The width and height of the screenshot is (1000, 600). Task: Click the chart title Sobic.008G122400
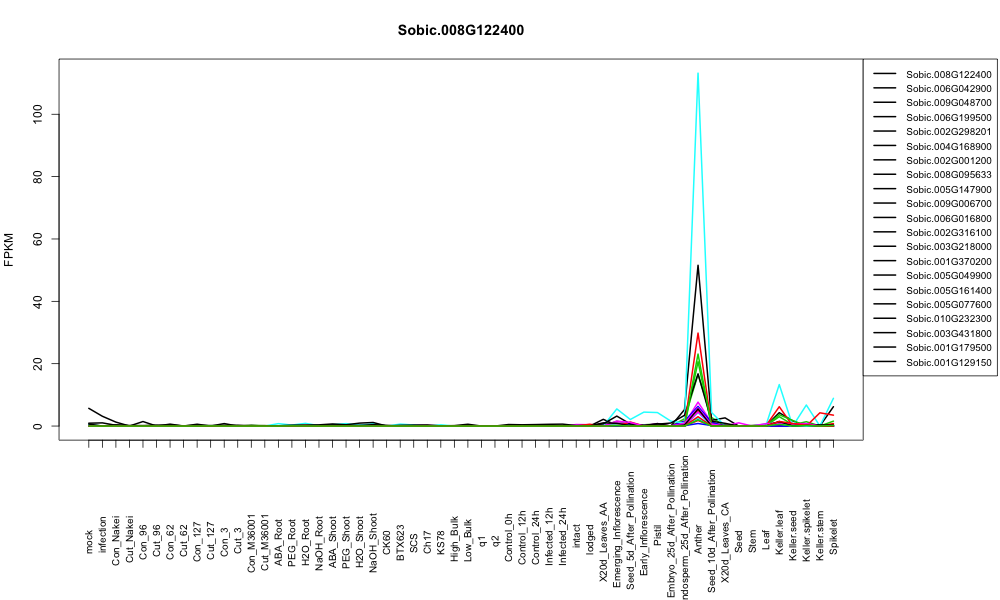click(460, 31)
